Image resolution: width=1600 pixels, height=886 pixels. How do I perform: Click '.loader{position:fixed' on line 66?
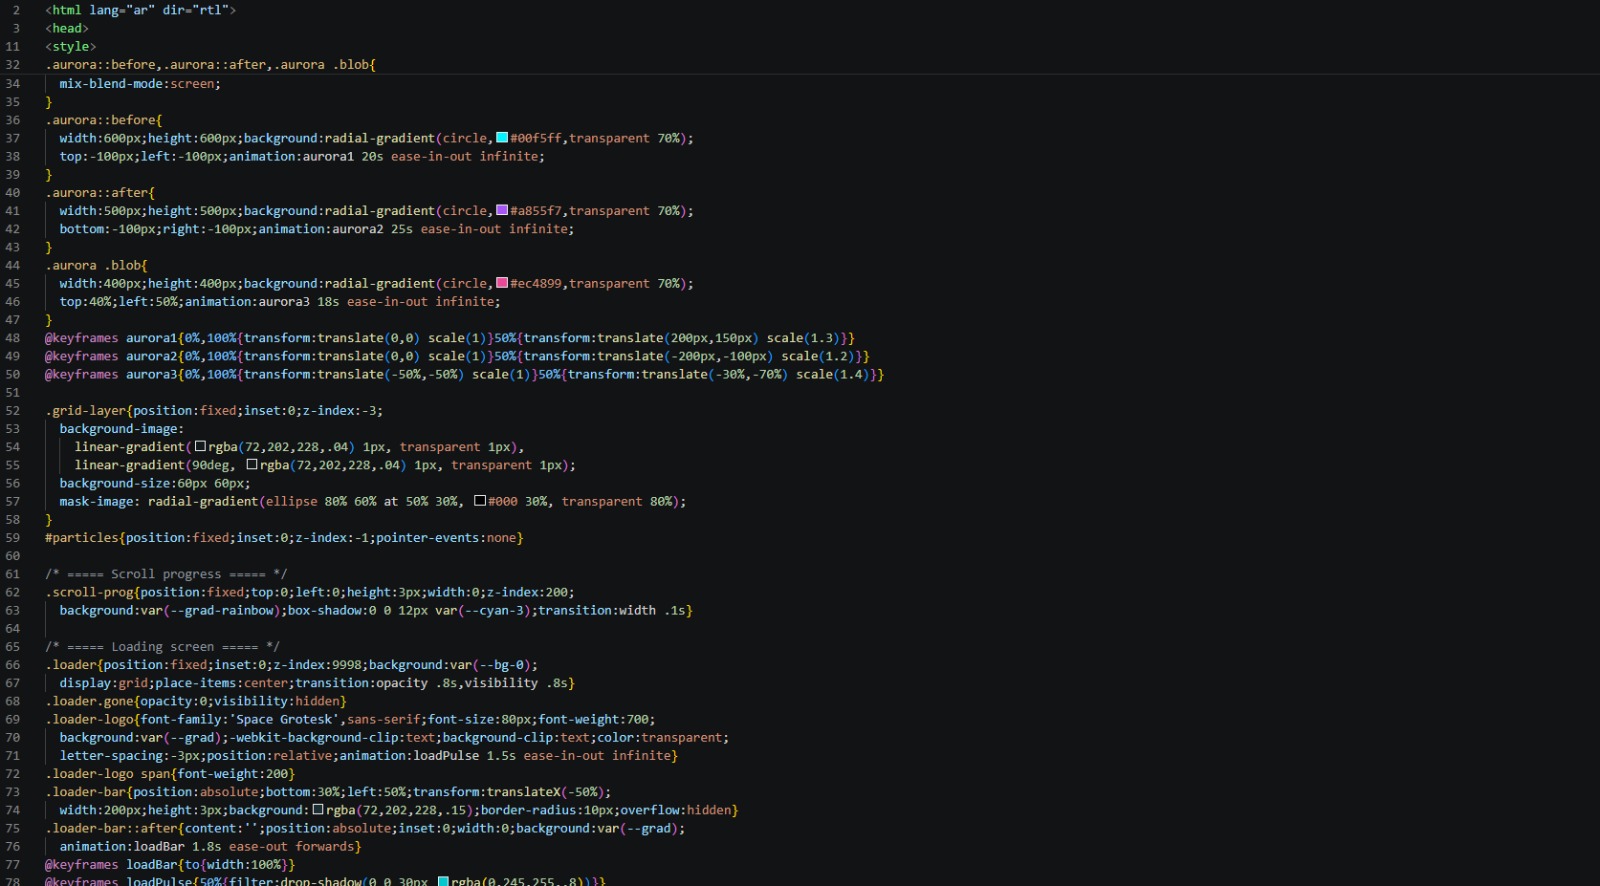point(126,665)
